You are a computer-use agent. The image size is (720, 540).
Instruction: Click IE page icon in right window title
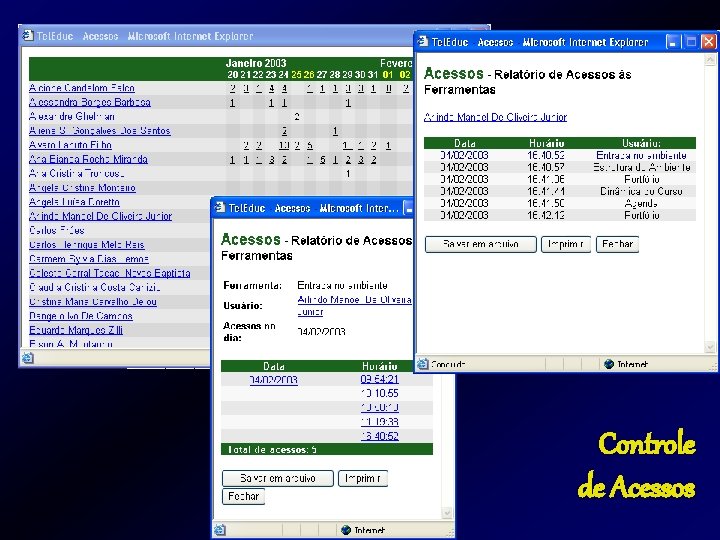coord(422,42)
